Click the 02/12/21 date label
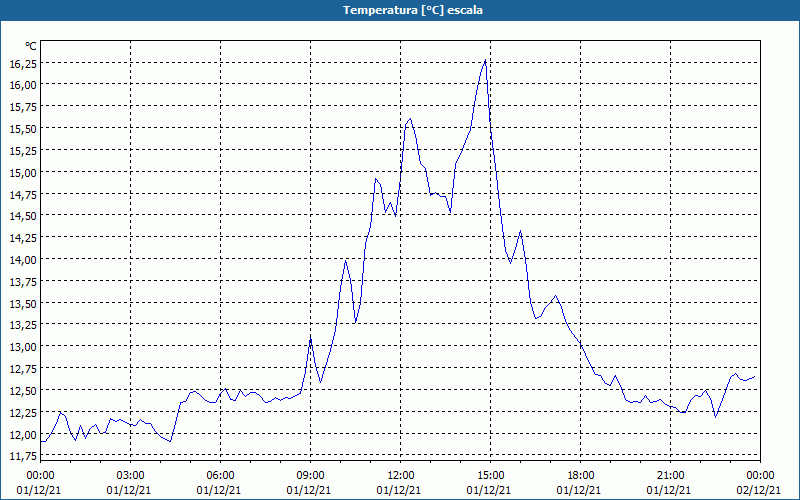This screenshot has width=800, height=500. click(759, 490)
